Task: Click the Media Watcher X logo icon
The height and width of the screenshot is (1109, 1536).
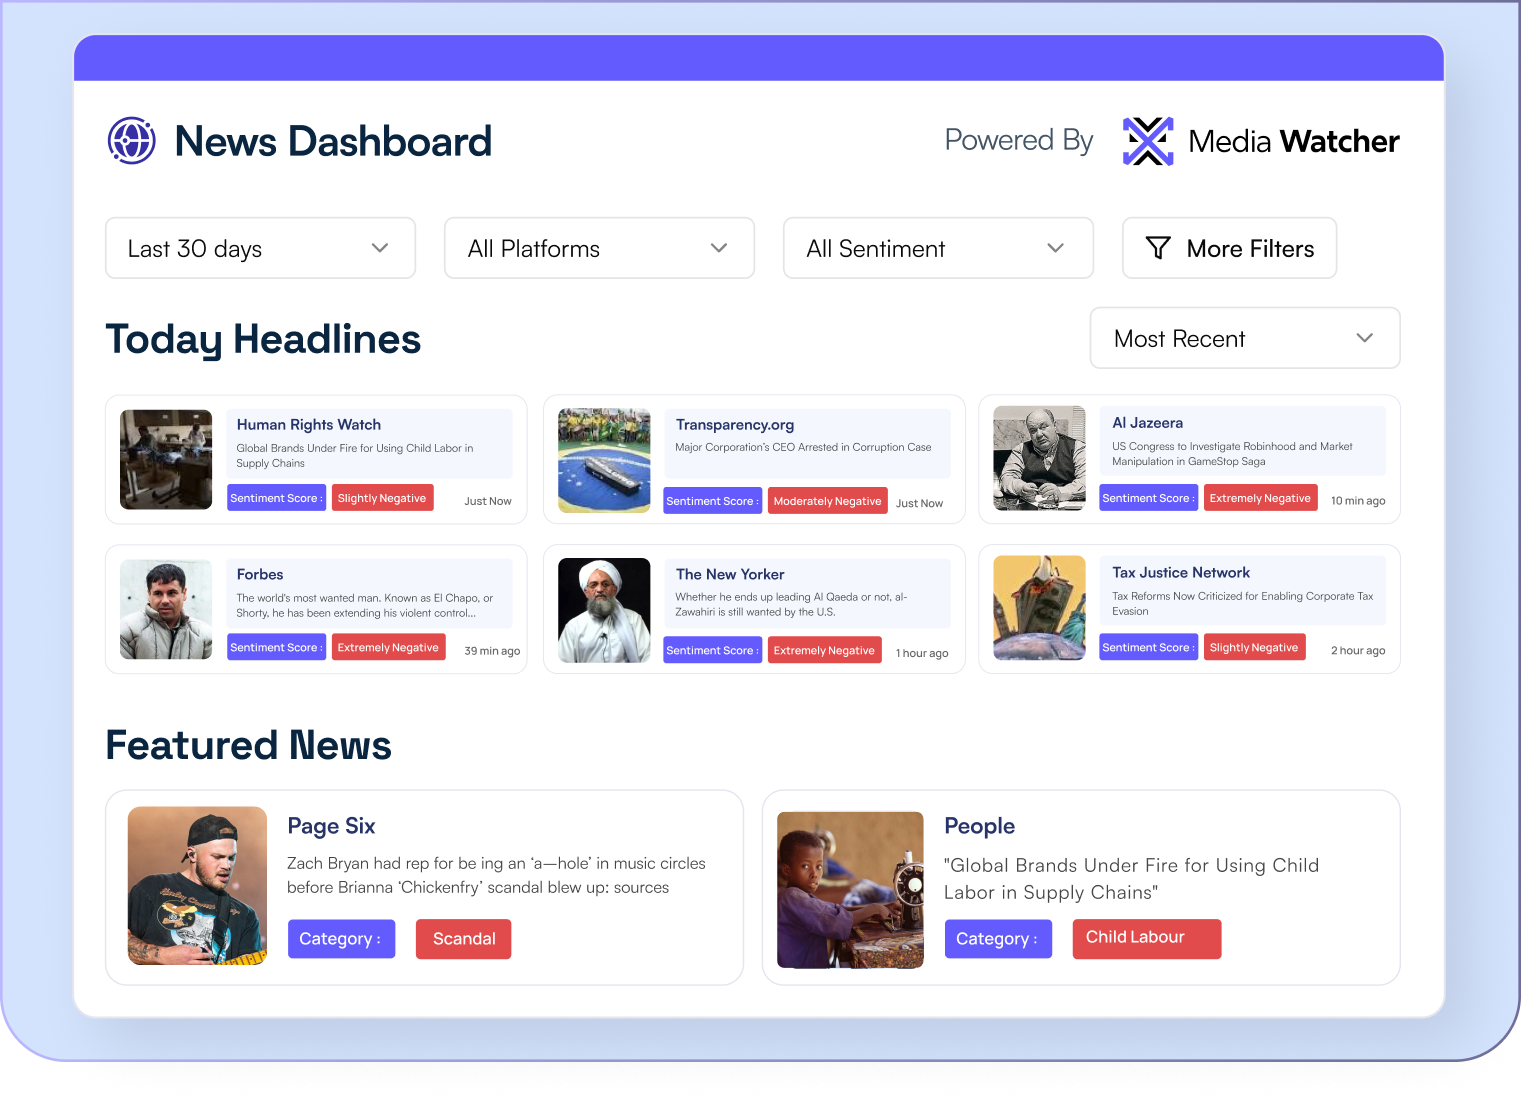Action: (x=1148, y=141)
